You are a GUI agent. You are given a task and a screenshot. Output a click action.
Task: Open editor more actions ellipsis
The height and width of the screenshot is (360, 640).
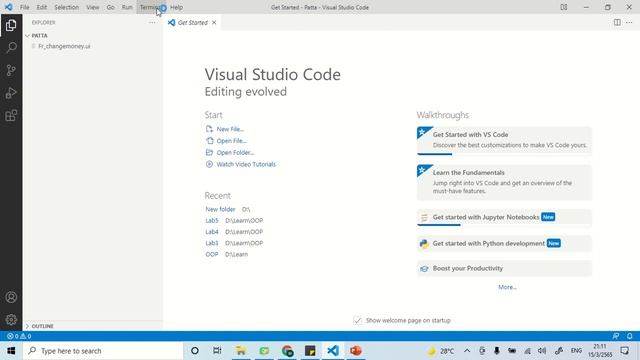click(x=629, y=22)
